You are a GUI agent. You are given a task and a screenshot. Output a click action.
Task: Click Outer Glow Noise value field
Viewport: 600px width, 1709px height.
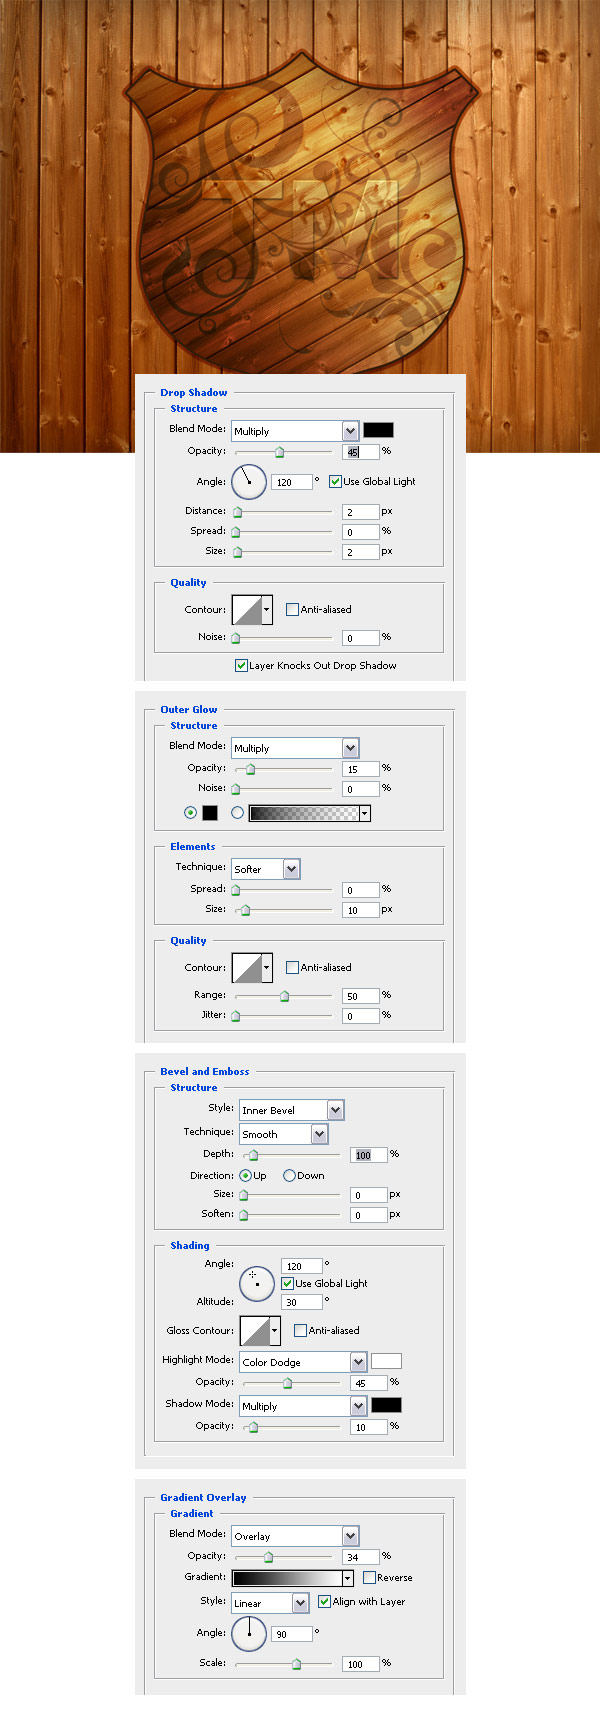click(x=361, y=789)
